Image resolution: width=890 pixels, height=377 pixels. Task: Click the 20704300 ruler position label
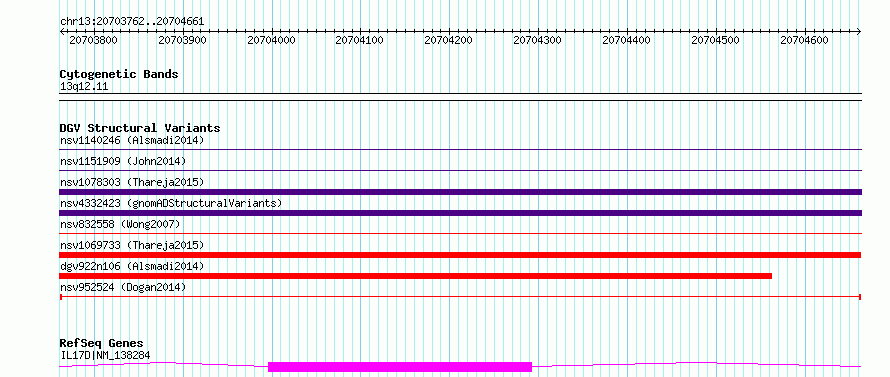[537, 40]
